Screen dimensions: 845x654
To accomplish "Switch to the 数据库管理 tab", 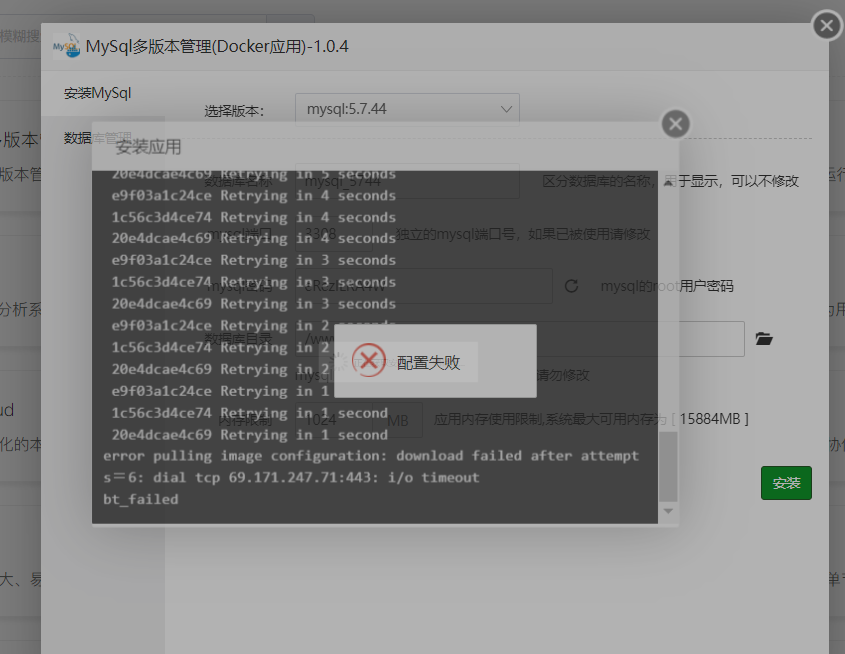I will (x=98, y=138).
